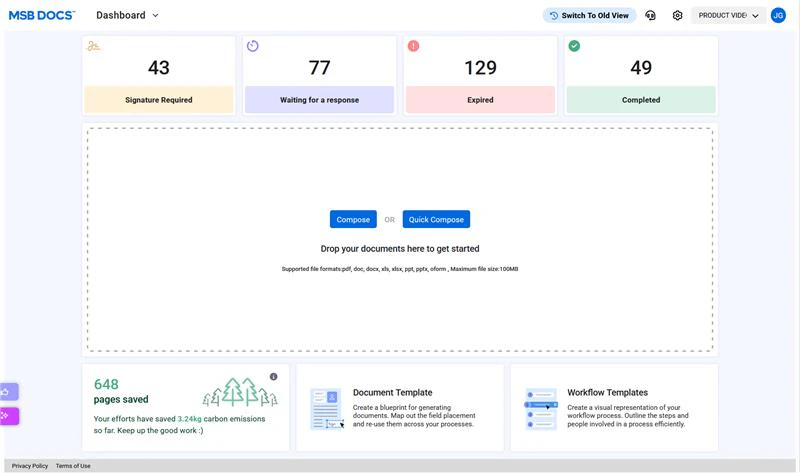Open the JG user avatar menu
This screenshot has width=800, height=473.
tap(778, 15)
